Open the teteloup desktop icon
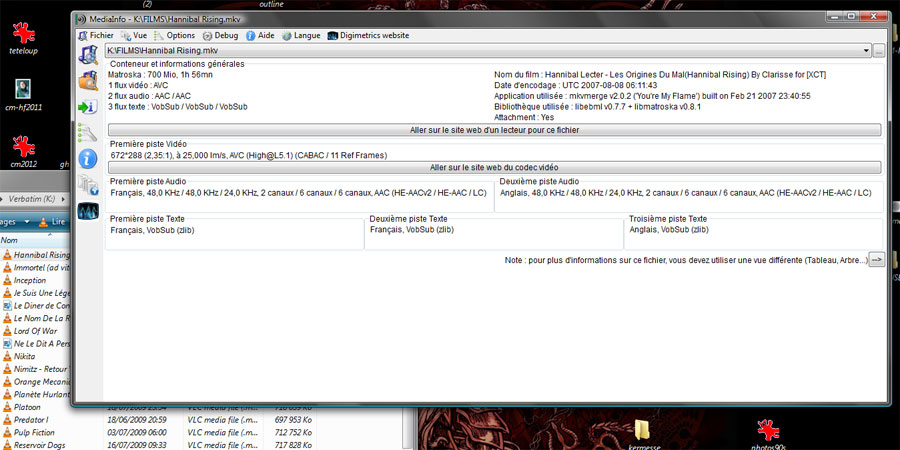900x450 pixels. (x=24, y=38)
